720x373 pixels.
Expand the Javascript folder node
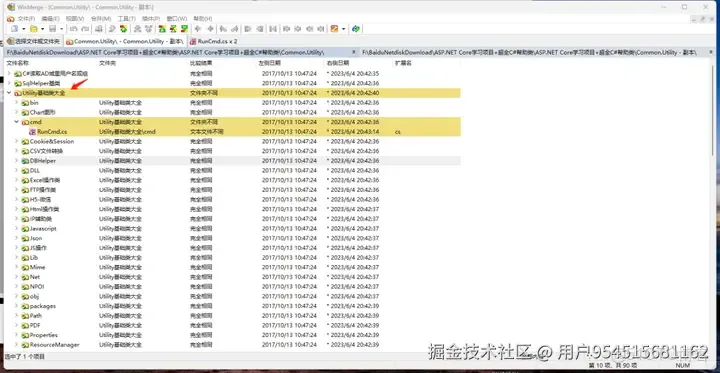click(17, 228)
